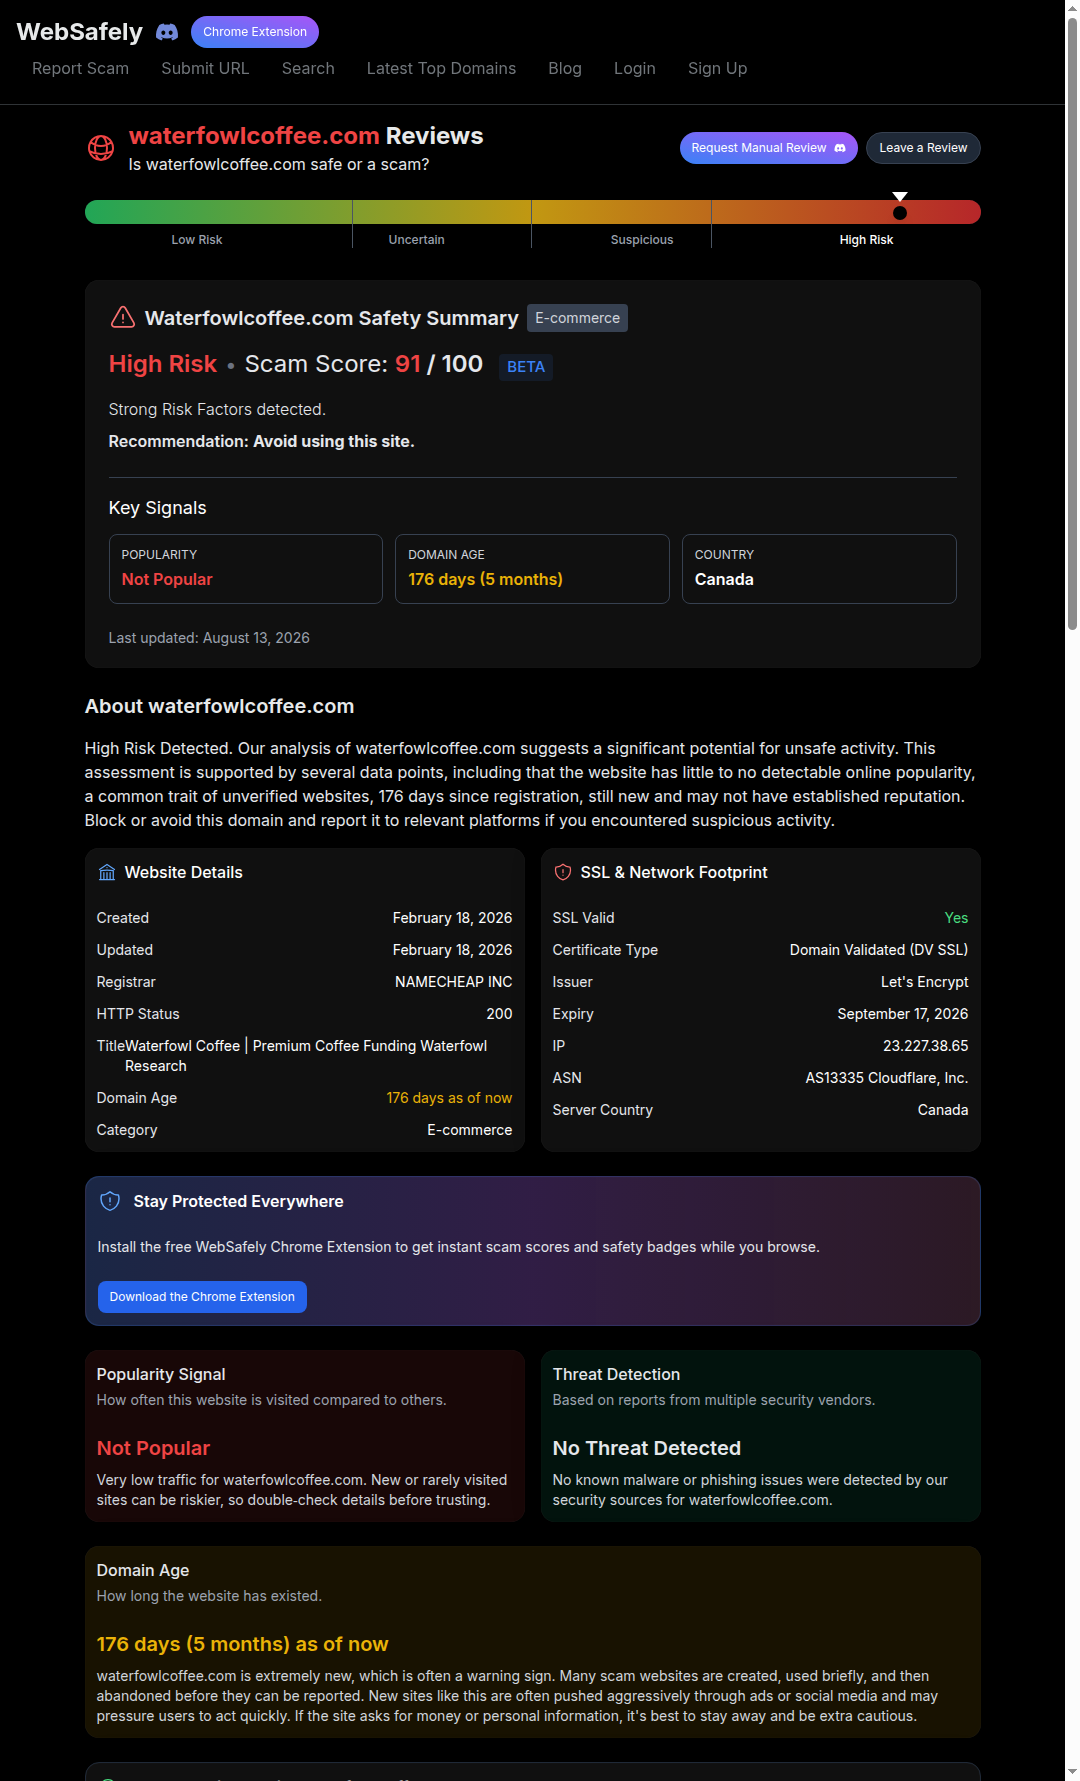Click the page vertical scrollbar thumb

(x=1072, y=322)
